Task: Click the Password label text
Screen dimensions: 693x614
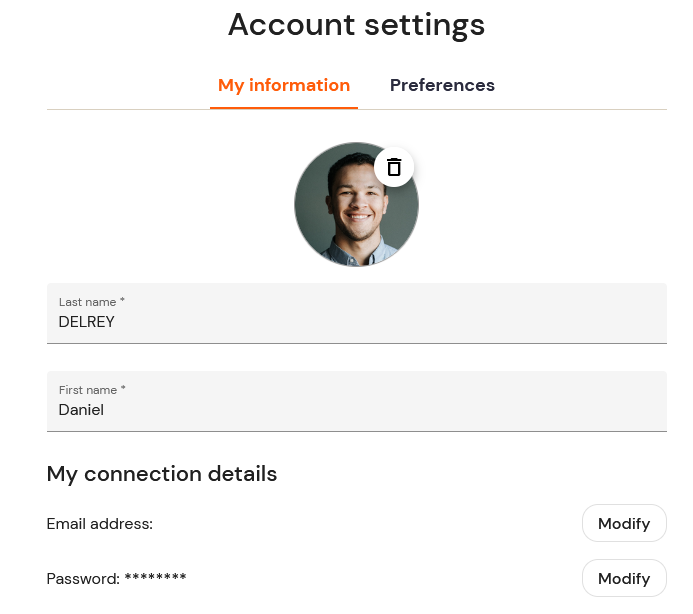Action: pyautogui.click(x=84, y=579)
